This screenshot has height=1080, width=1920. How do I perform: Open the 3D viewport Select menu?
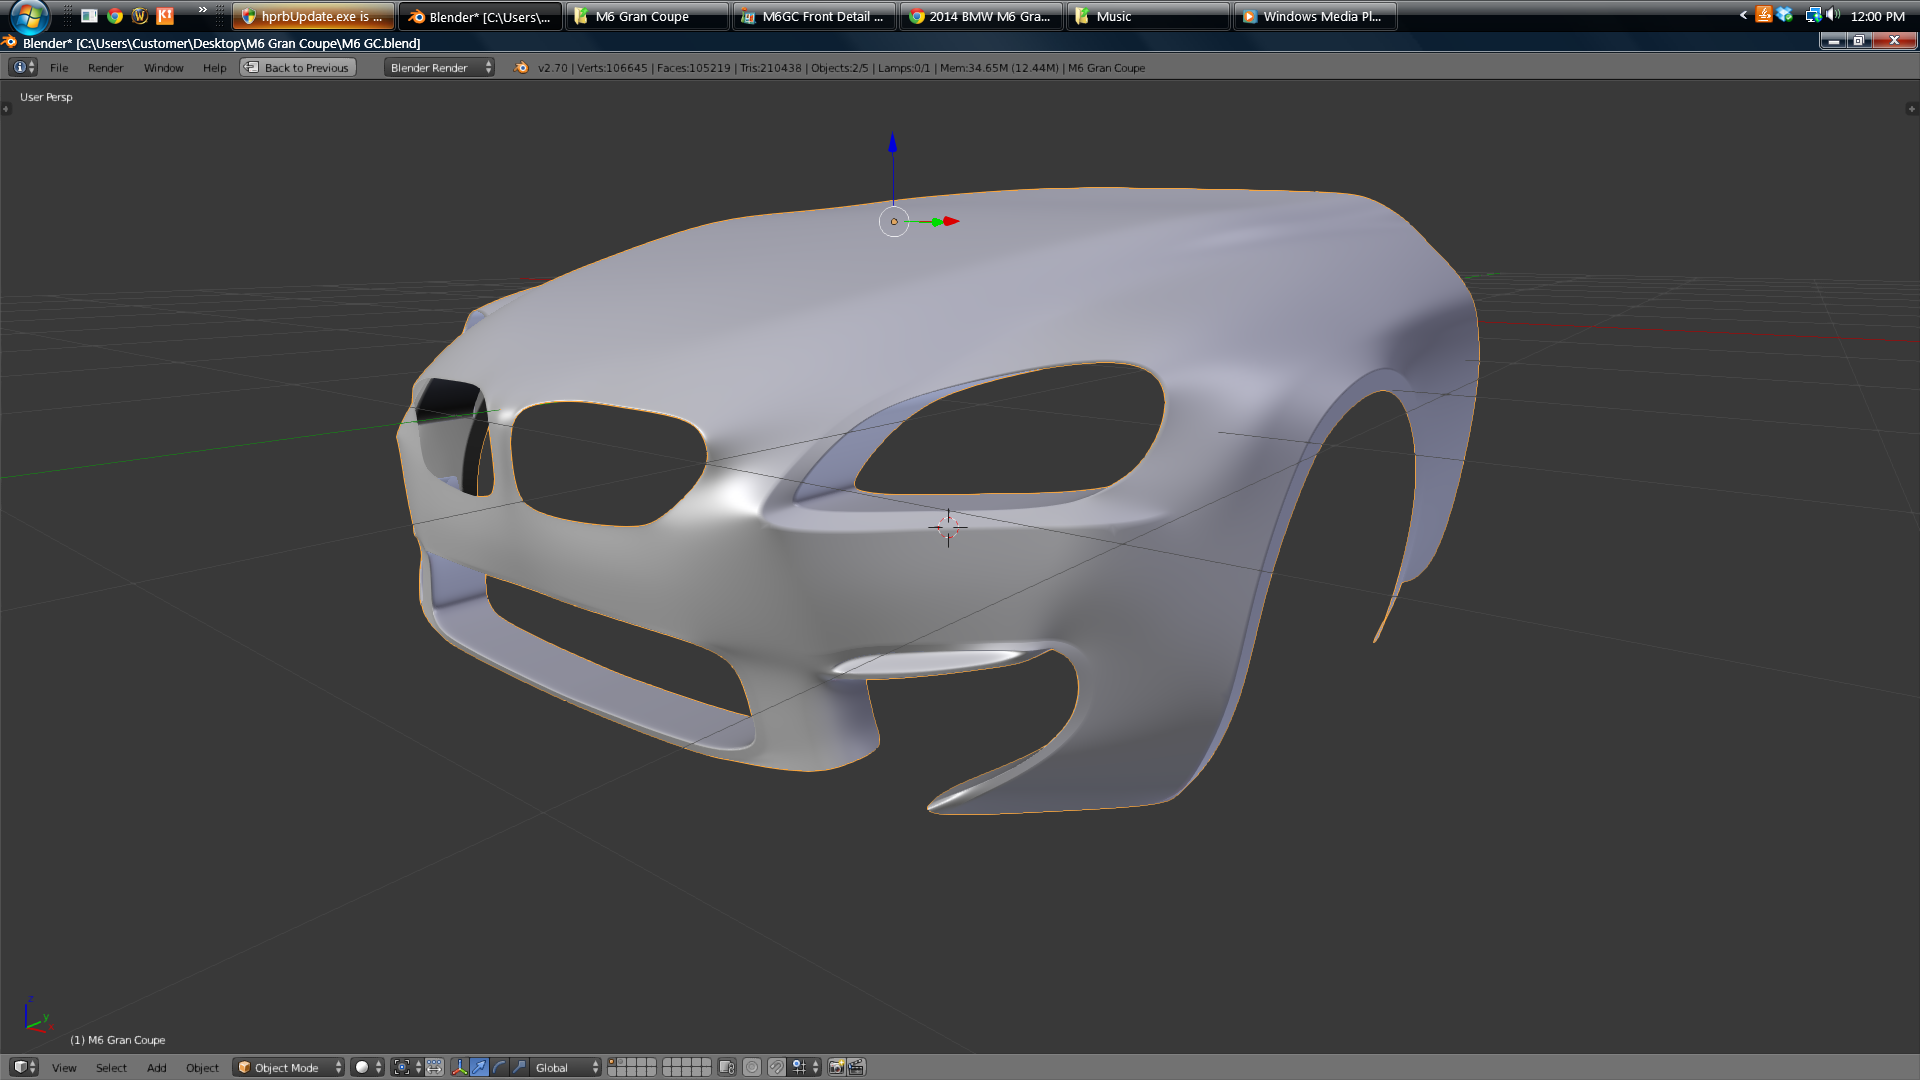pyautogui.click(x=111, y=1068)
